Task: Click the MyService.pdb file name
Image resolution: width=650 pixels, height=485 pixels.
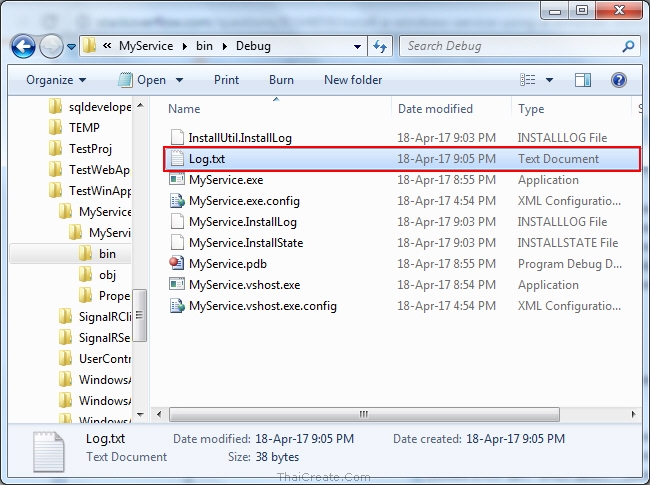Action: point(228,264)
